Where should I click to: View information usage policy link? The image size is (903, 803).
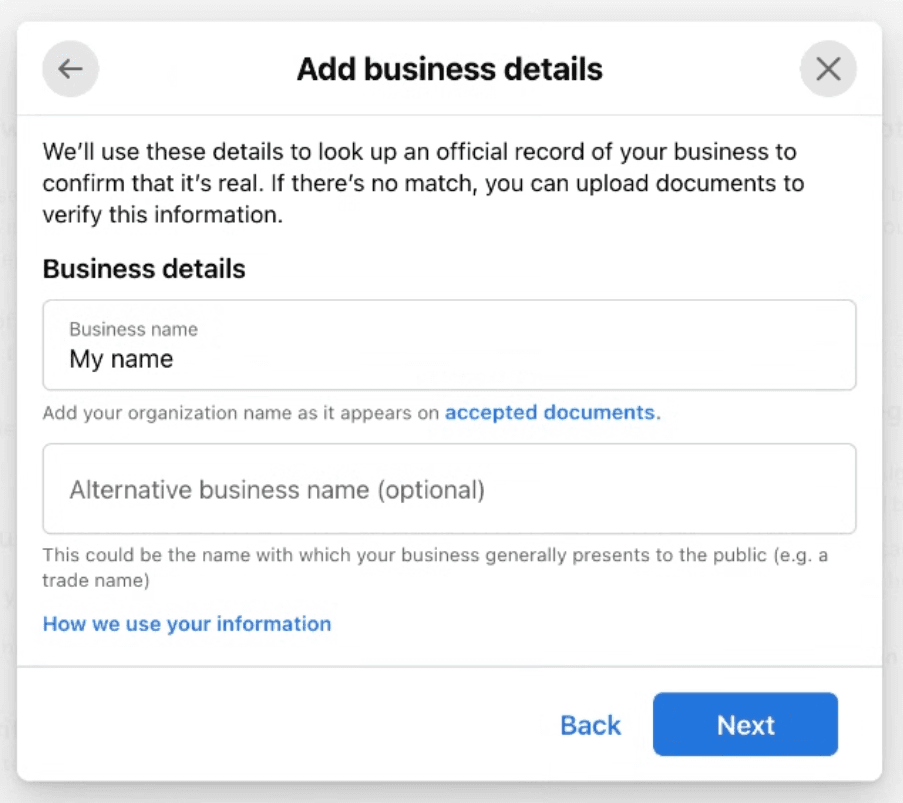pyautogui.click(x=186, y=623)
